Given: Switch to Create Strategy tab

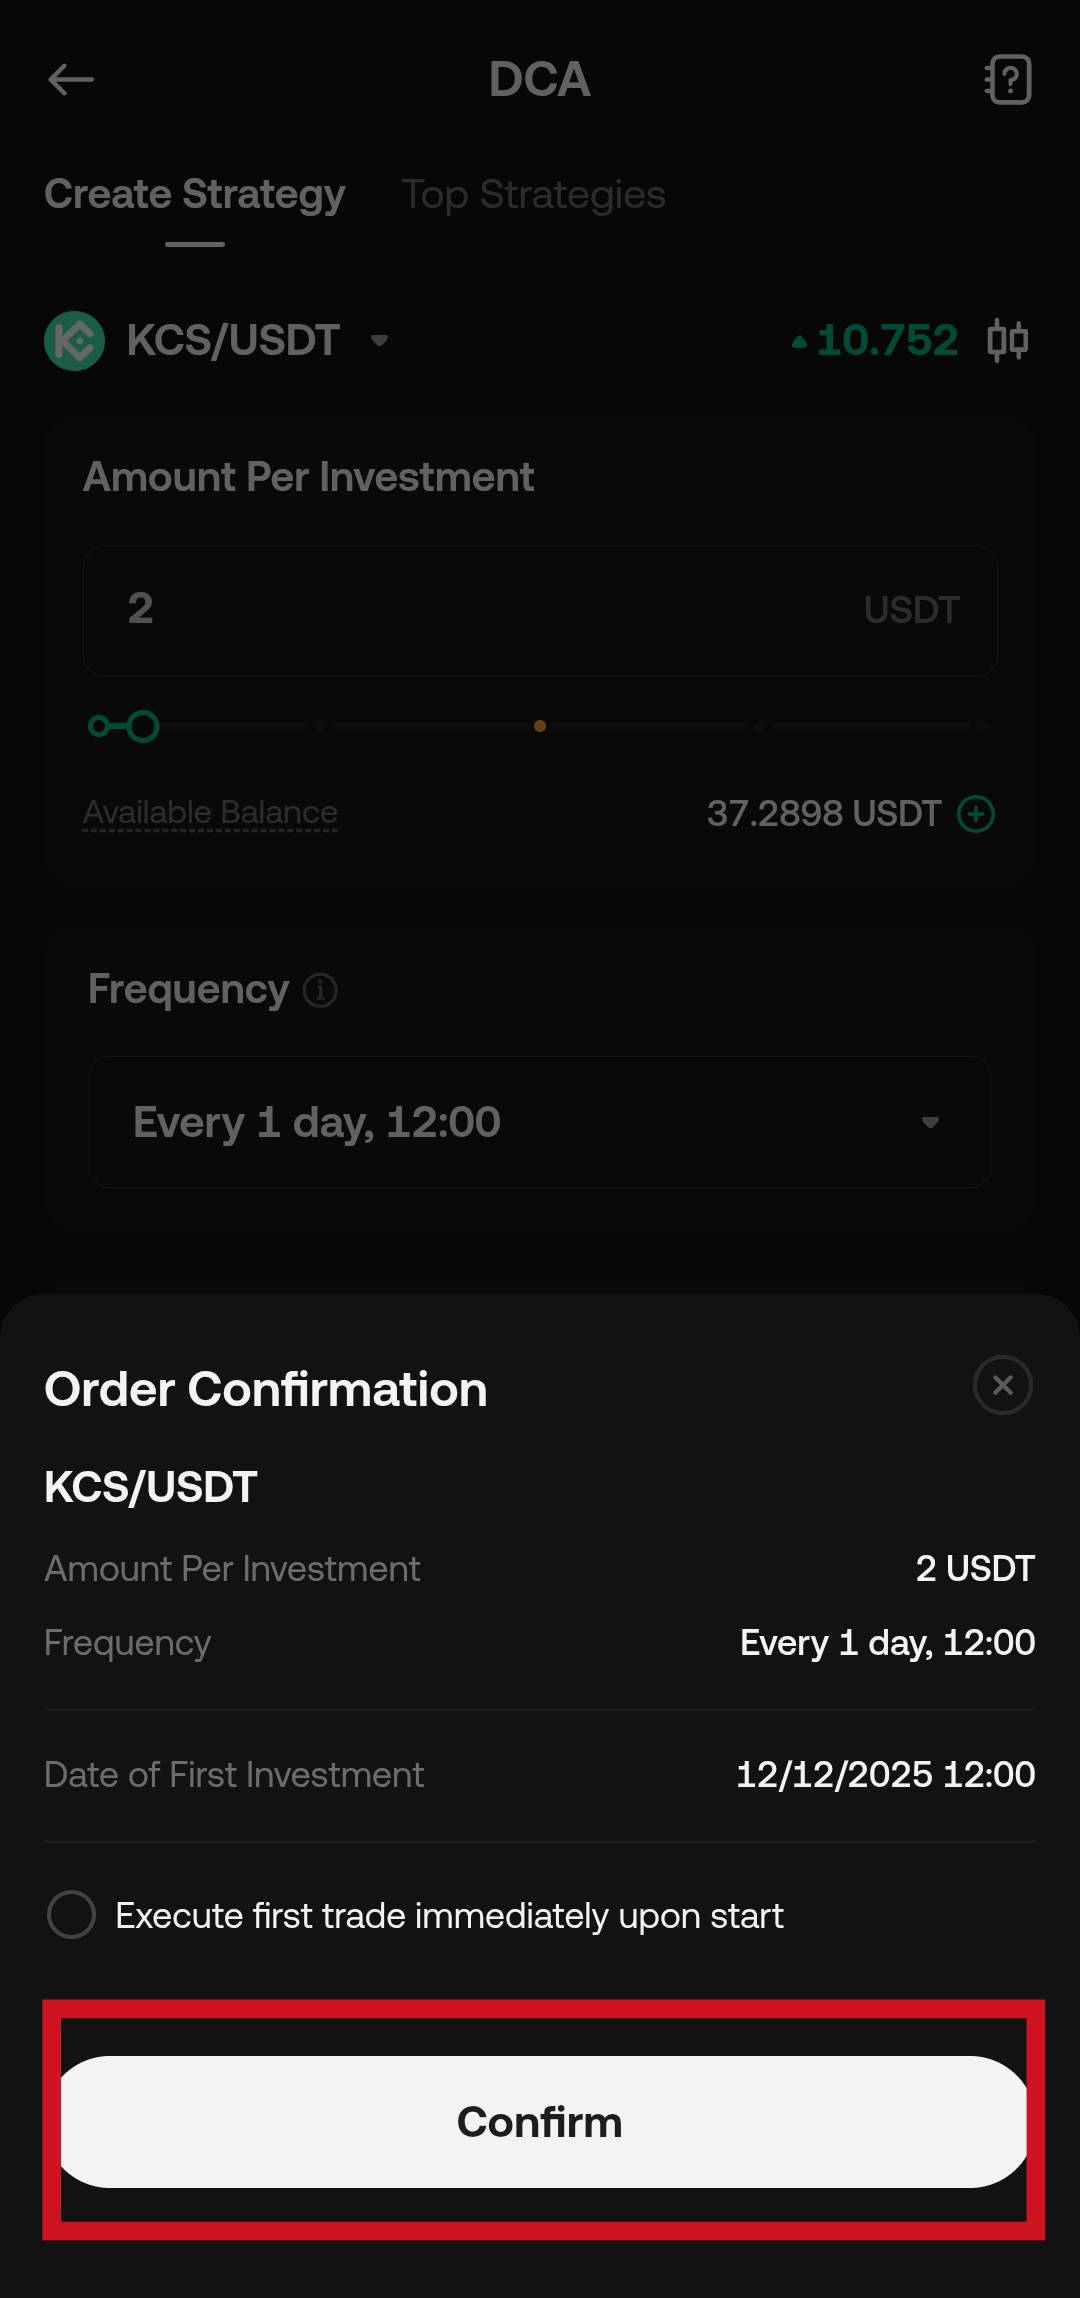Looking at the screenshot, I should (x=195, y=195).
